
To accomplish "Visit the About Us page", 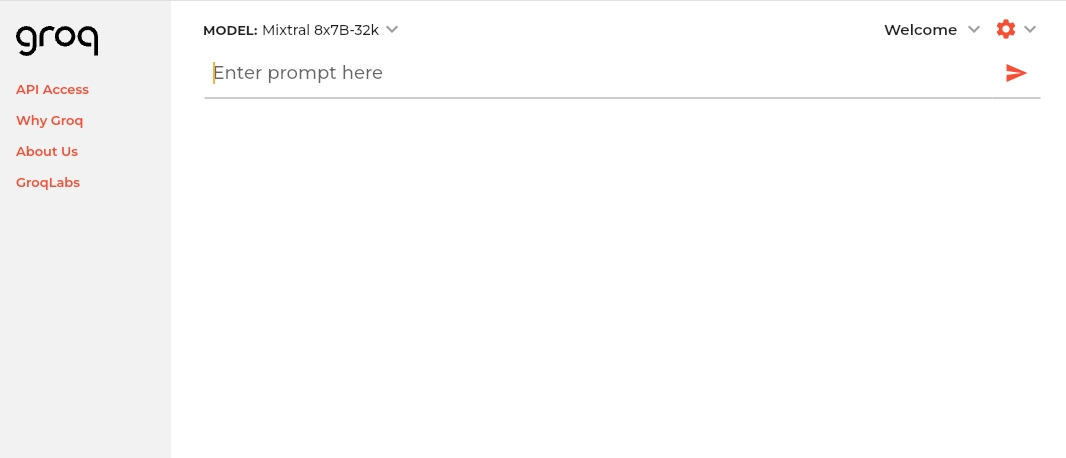I will pos(47,151).
